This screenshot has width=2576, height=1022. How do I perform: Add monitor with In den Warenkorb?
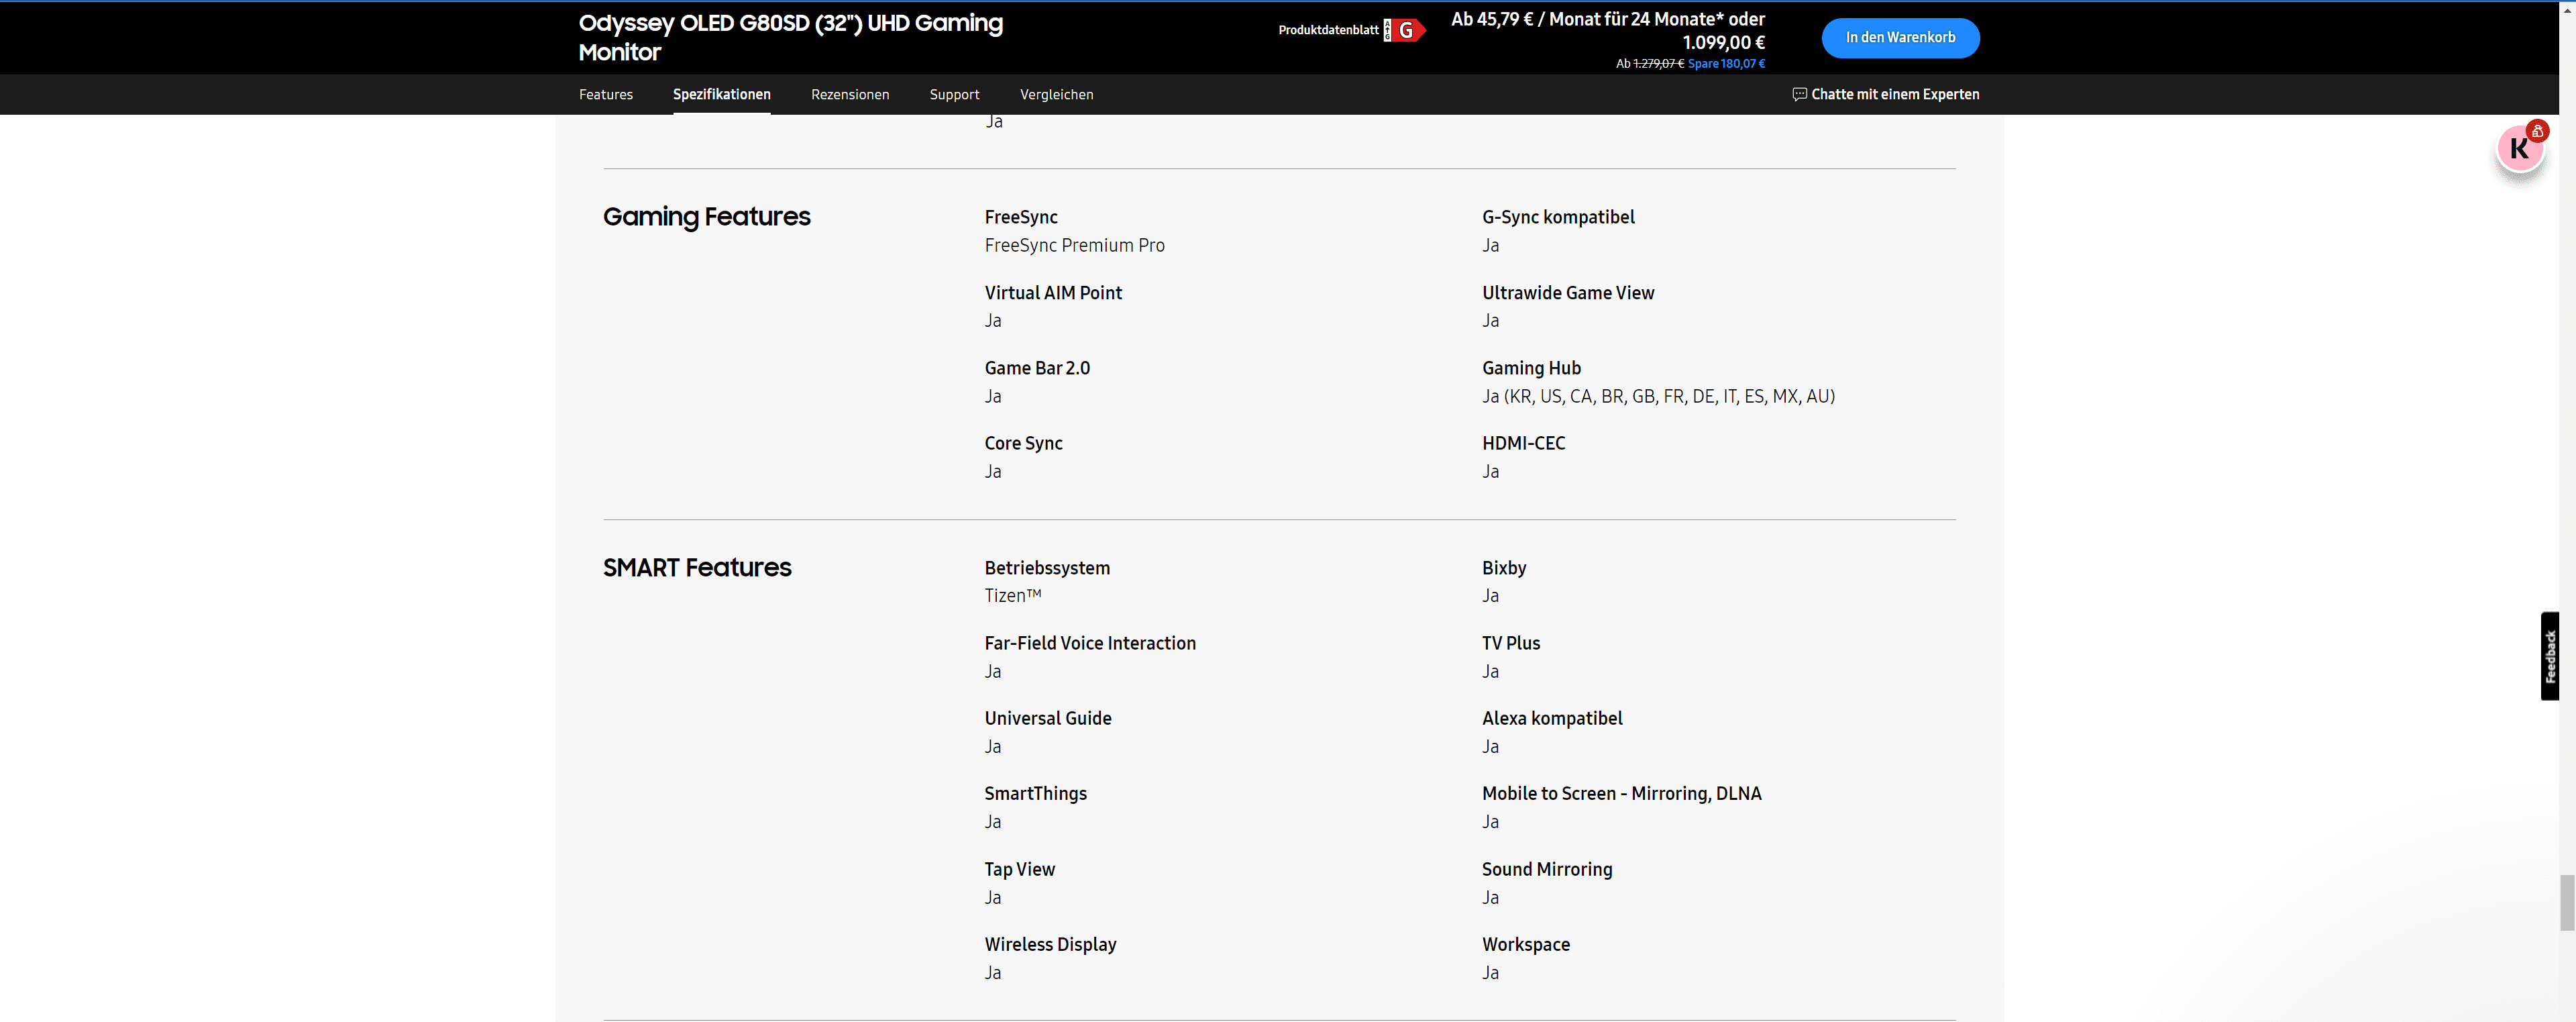[x=1900, y=38]
